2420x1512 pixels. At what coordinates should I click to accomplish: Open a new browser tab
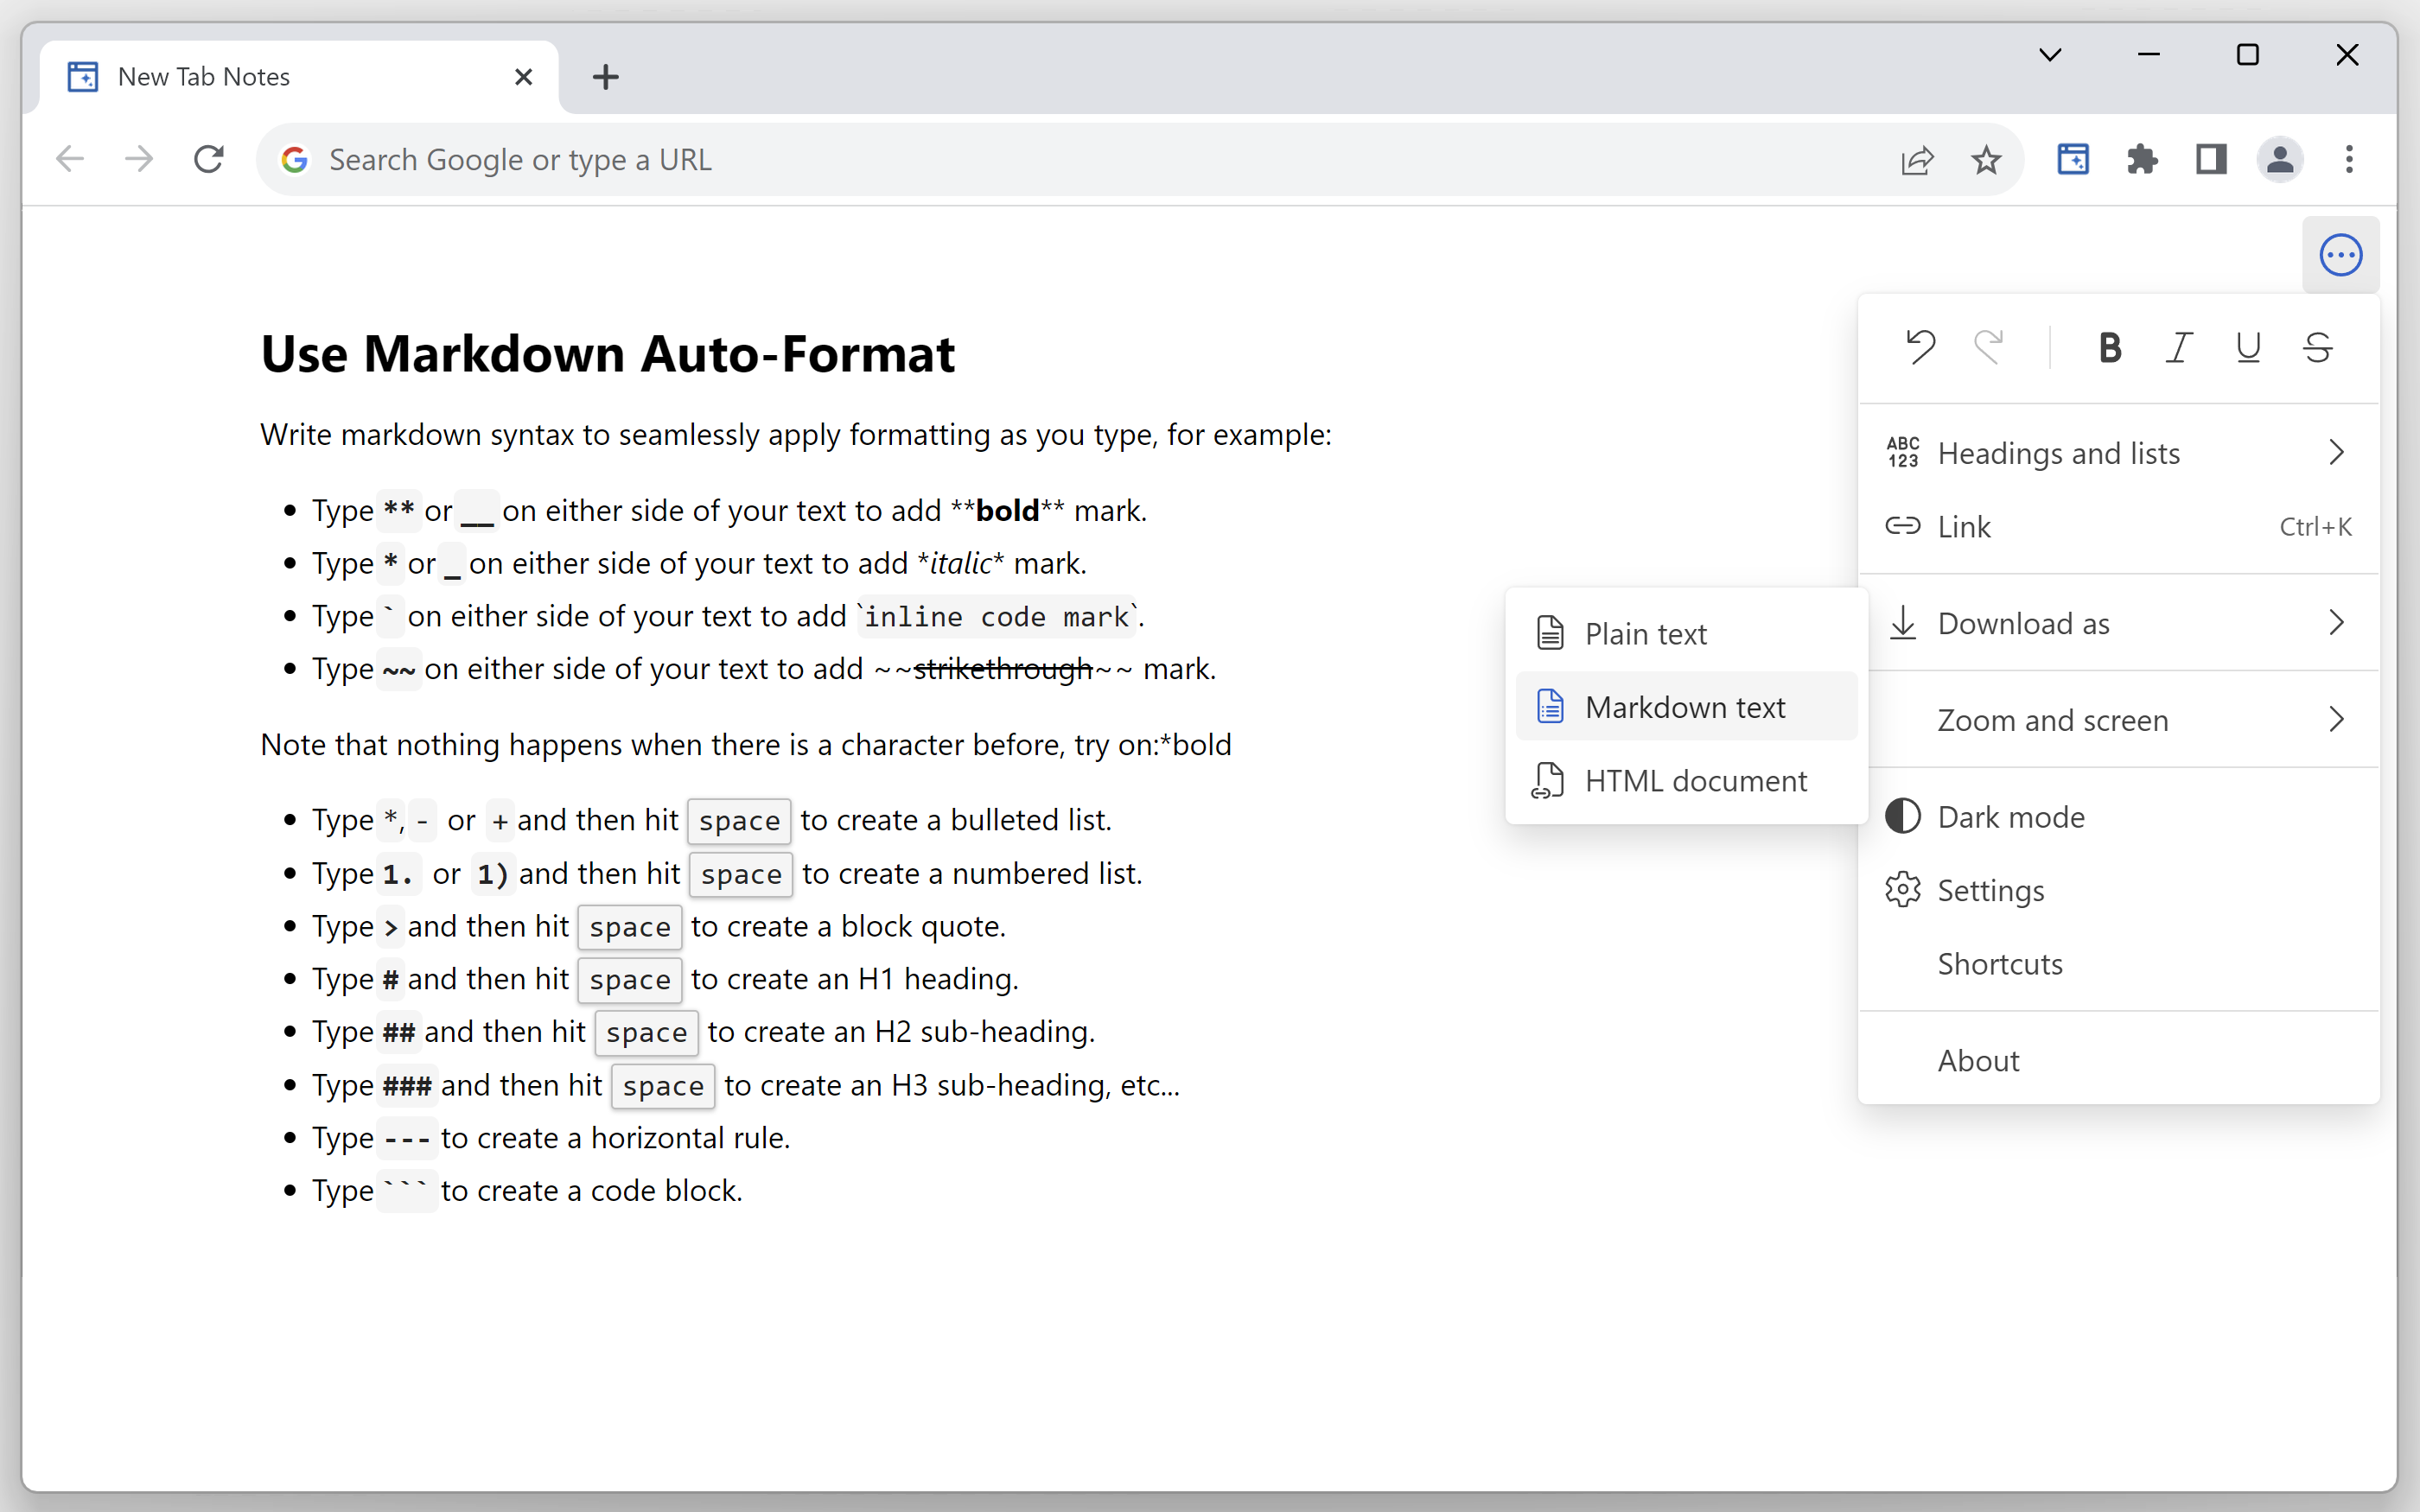(605, 77)
